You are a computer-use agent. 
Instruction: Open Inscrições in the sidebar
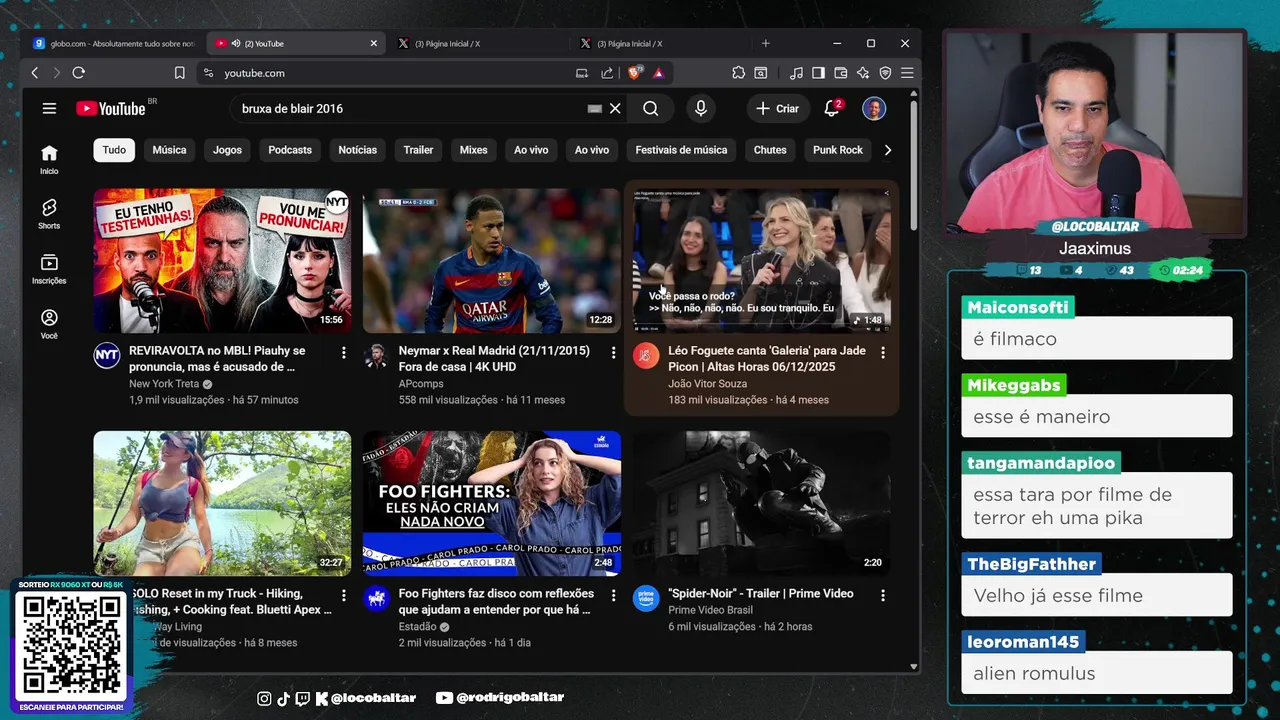click(49, 268)
